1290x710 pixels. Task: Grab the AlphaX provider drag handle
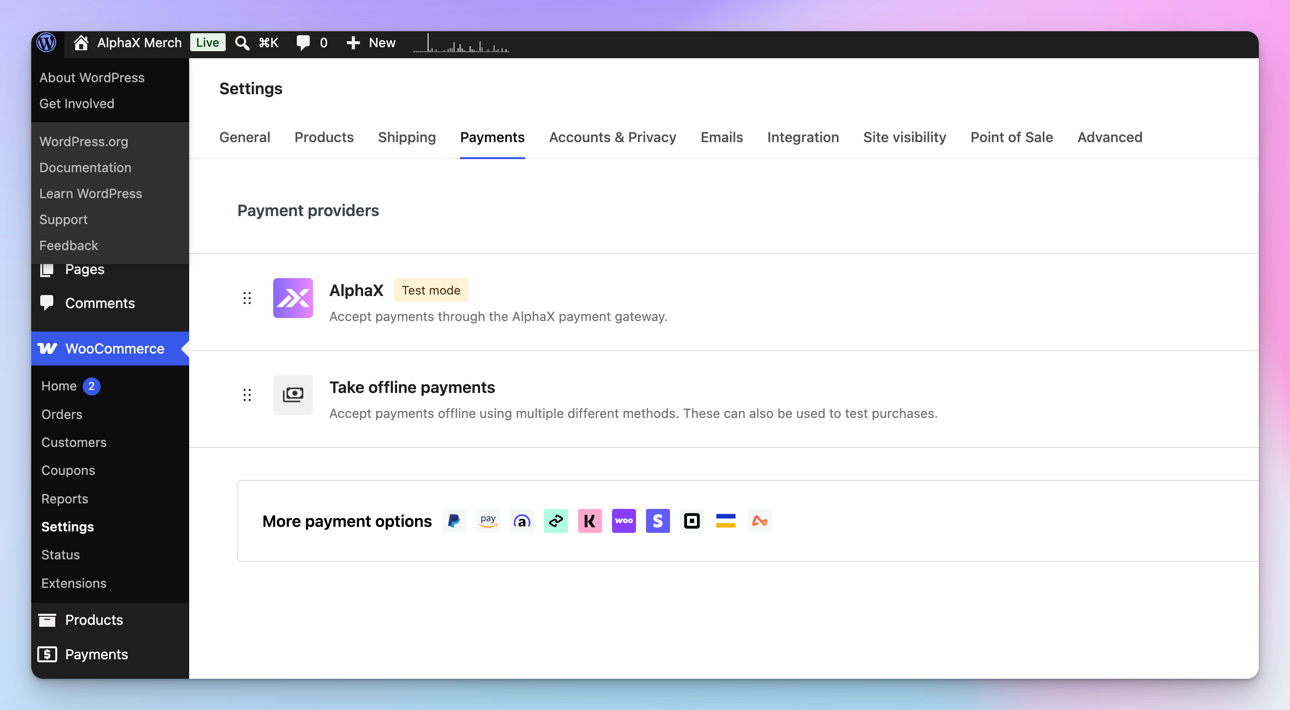[x=247, y=298]
